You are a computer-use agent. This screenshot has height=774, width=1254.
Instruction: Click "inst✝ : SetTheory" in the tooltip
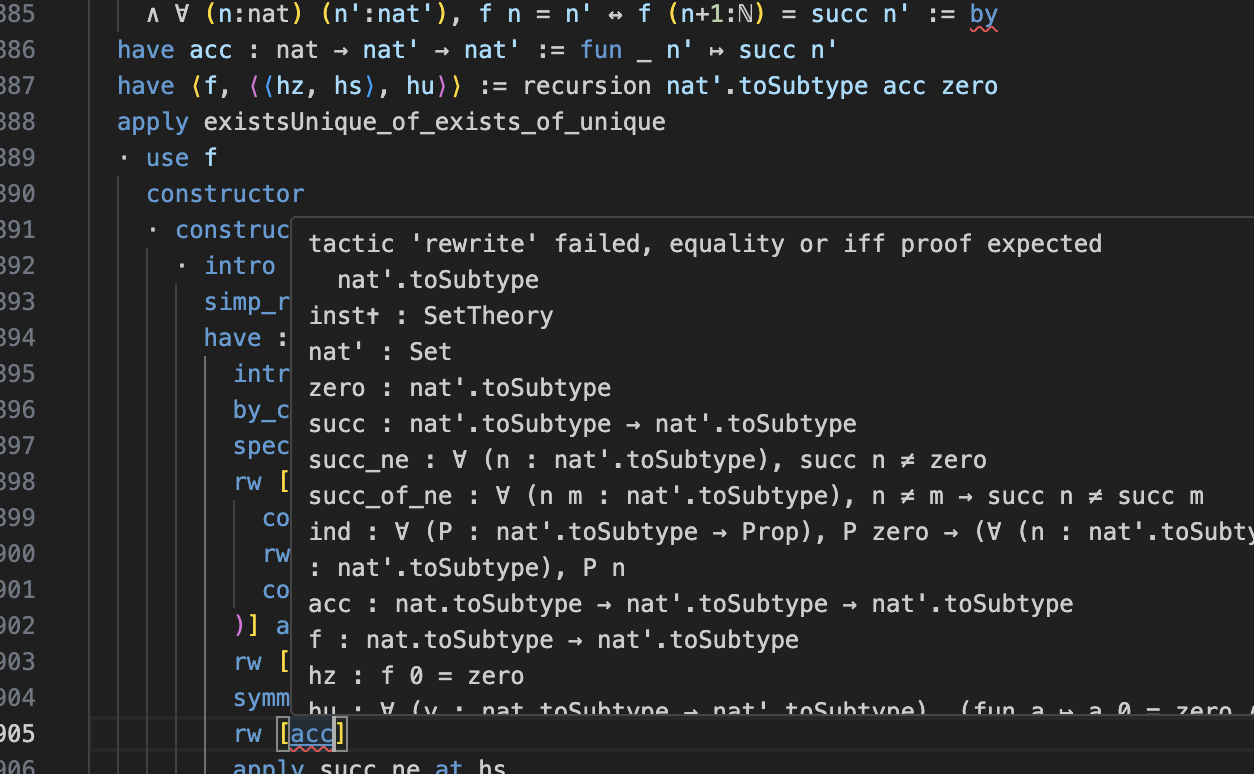point(431,316)
